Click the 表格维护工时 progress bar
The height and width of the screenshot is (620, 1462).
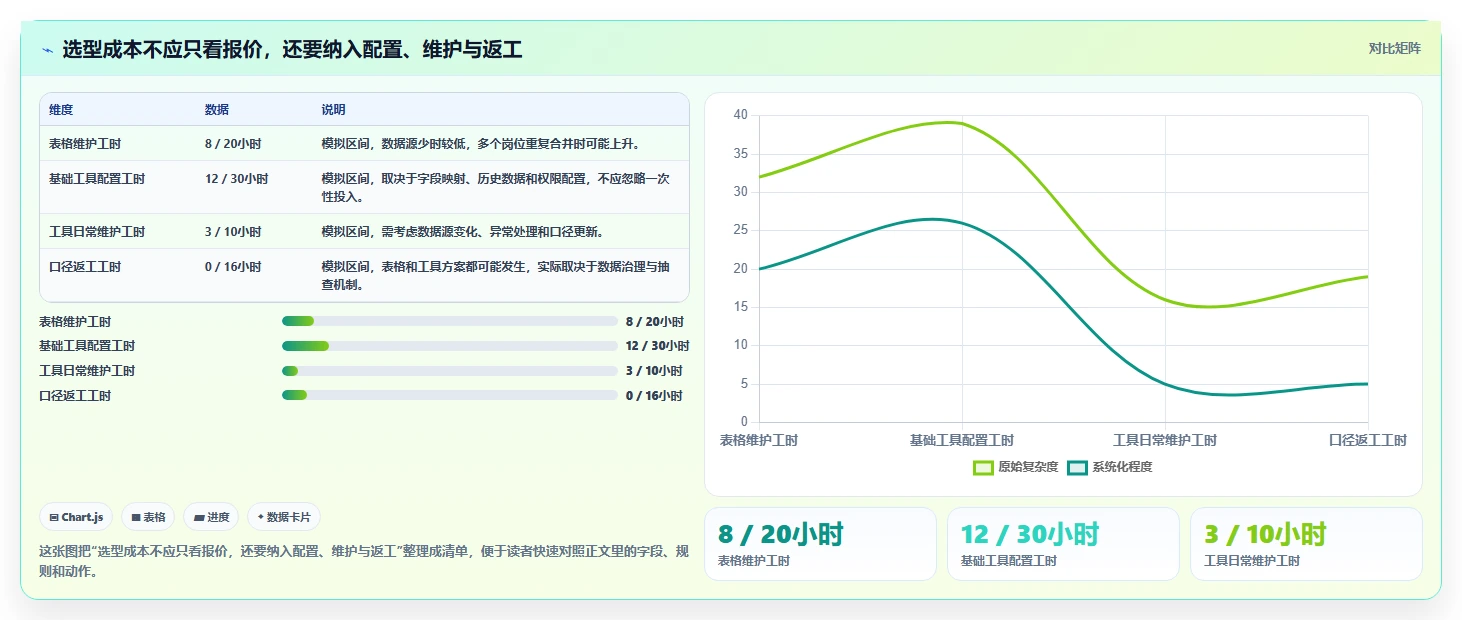click(x=450, y=321)
